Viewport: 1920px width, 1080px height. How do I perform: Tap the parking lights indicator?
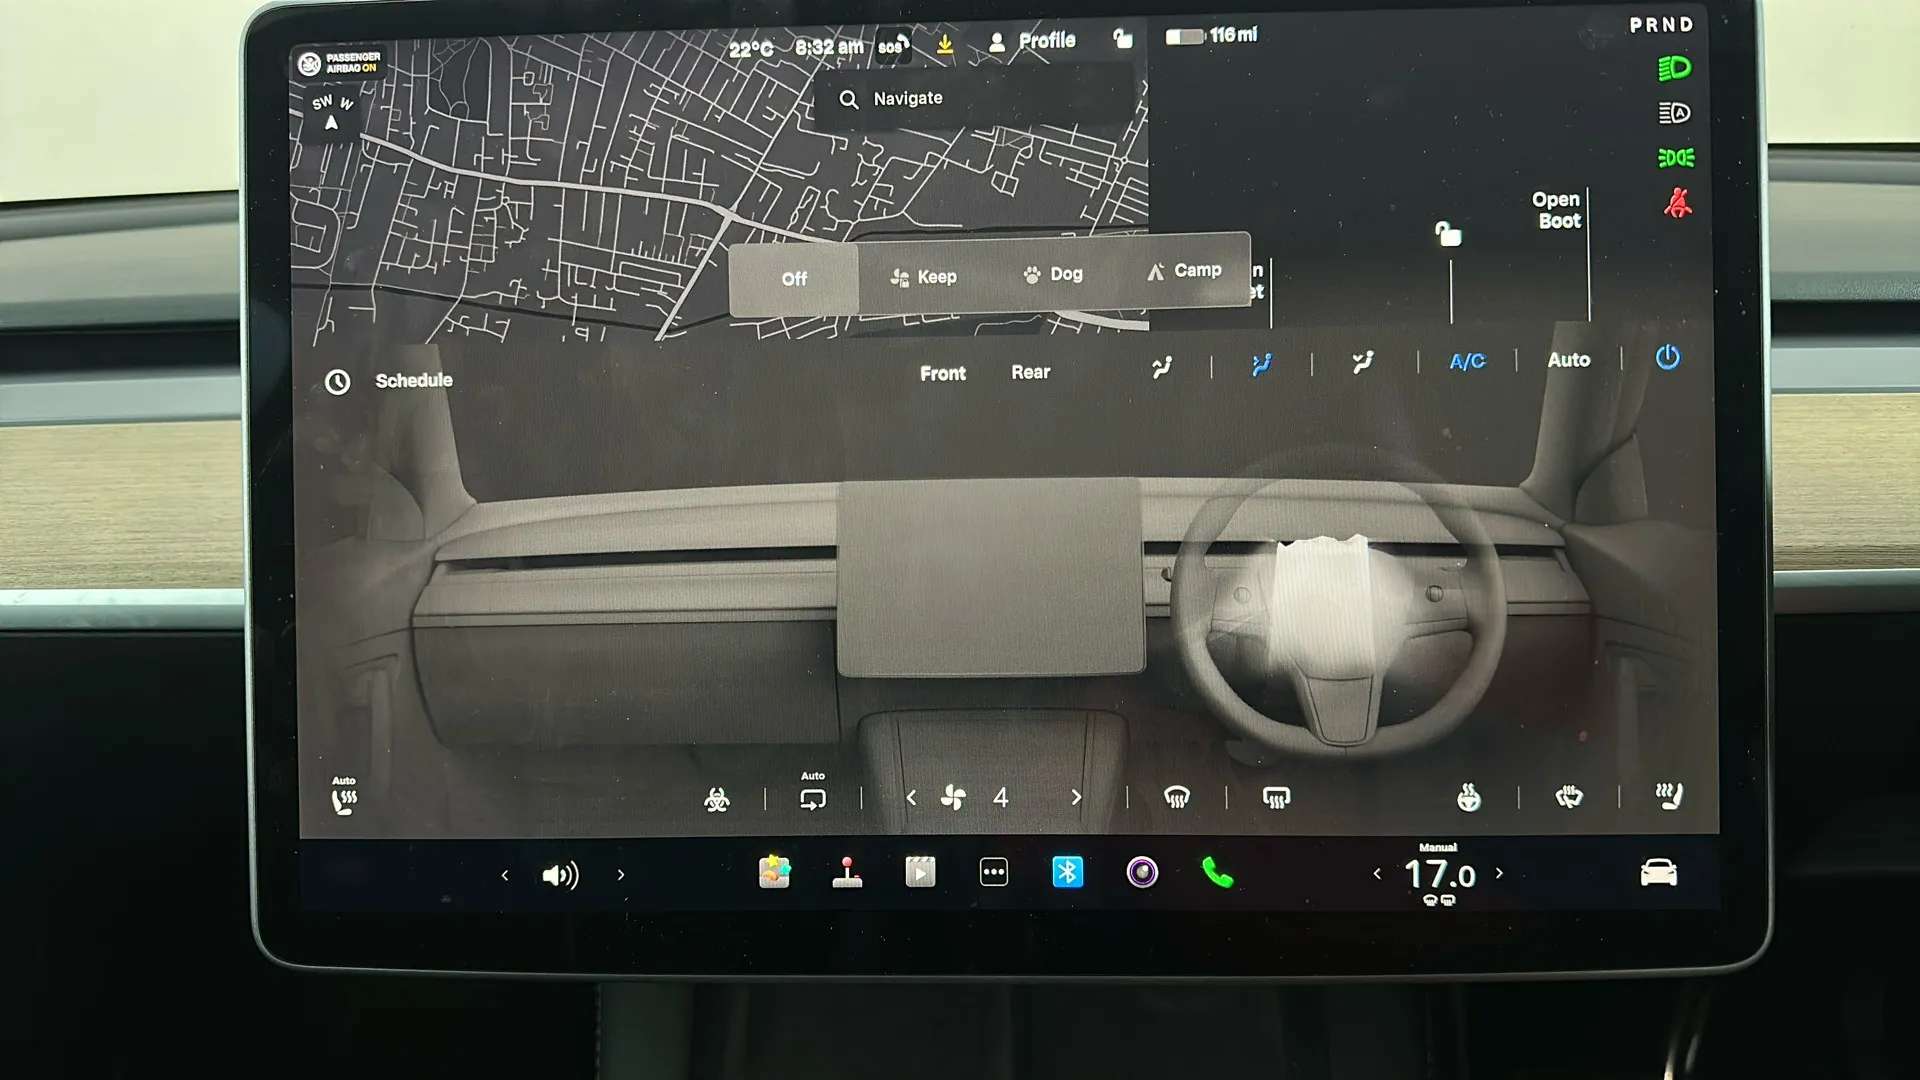1675,158
